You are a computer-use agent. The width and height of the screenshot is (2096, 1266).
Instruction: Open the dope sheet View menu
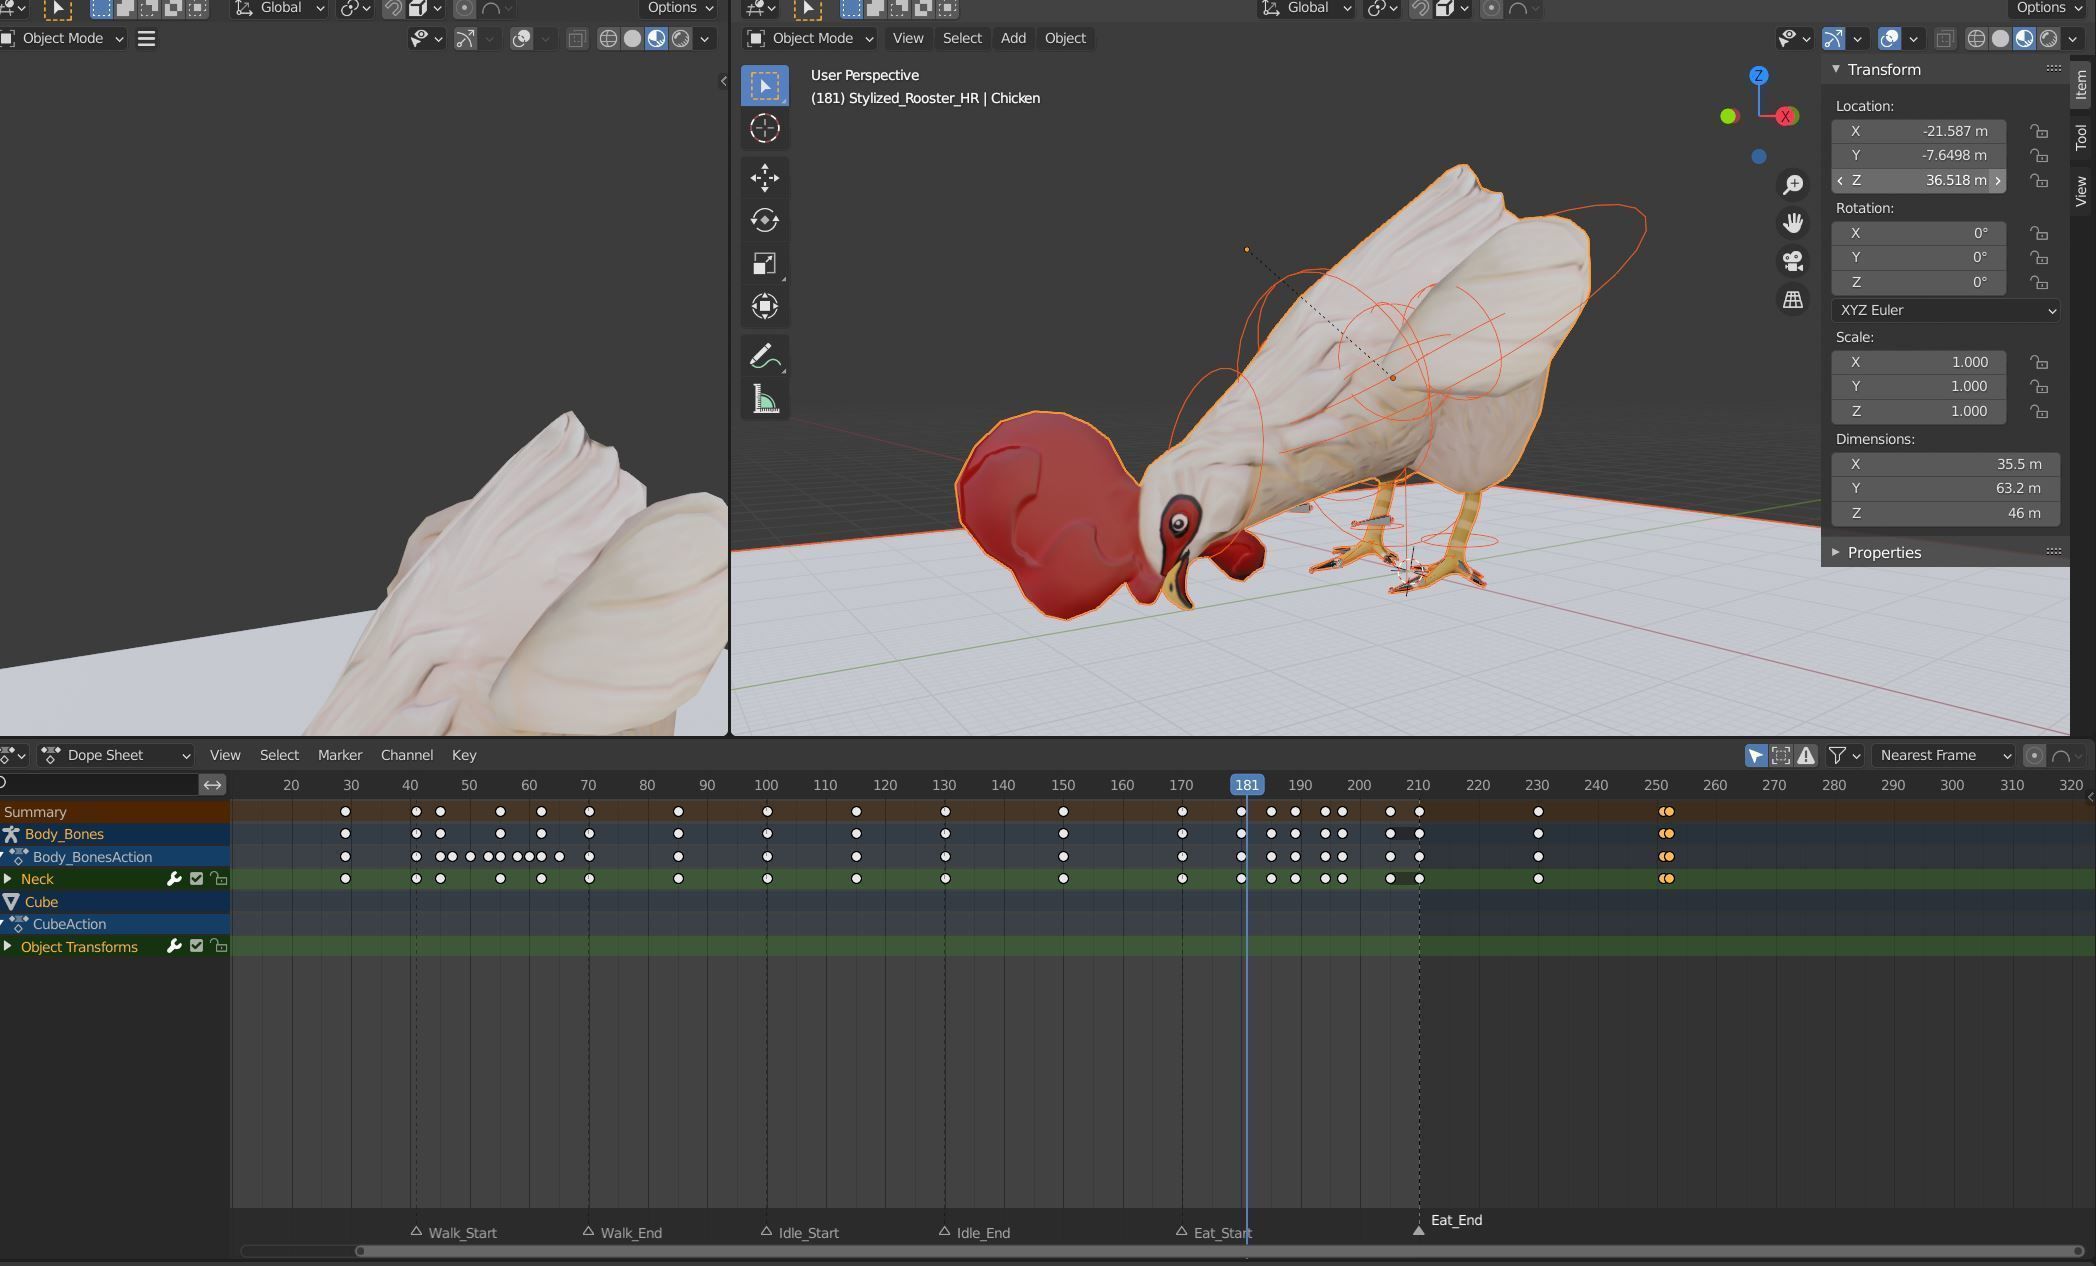tap(225, 755)
